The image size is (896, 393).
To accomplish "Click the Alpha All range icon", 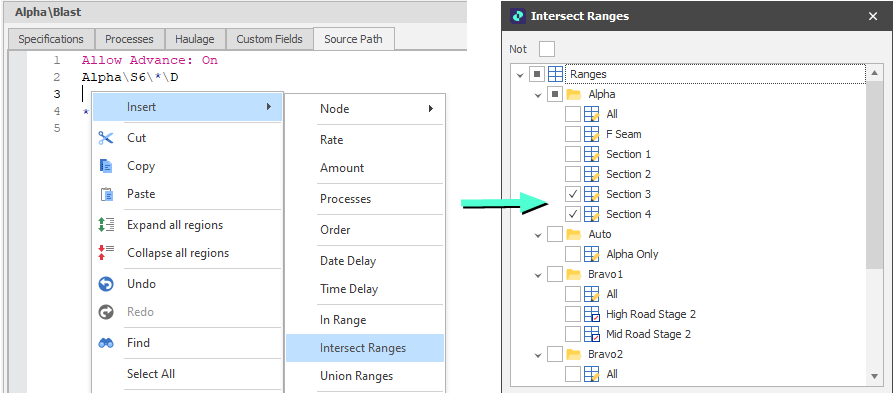I will (x=591, y=114).
